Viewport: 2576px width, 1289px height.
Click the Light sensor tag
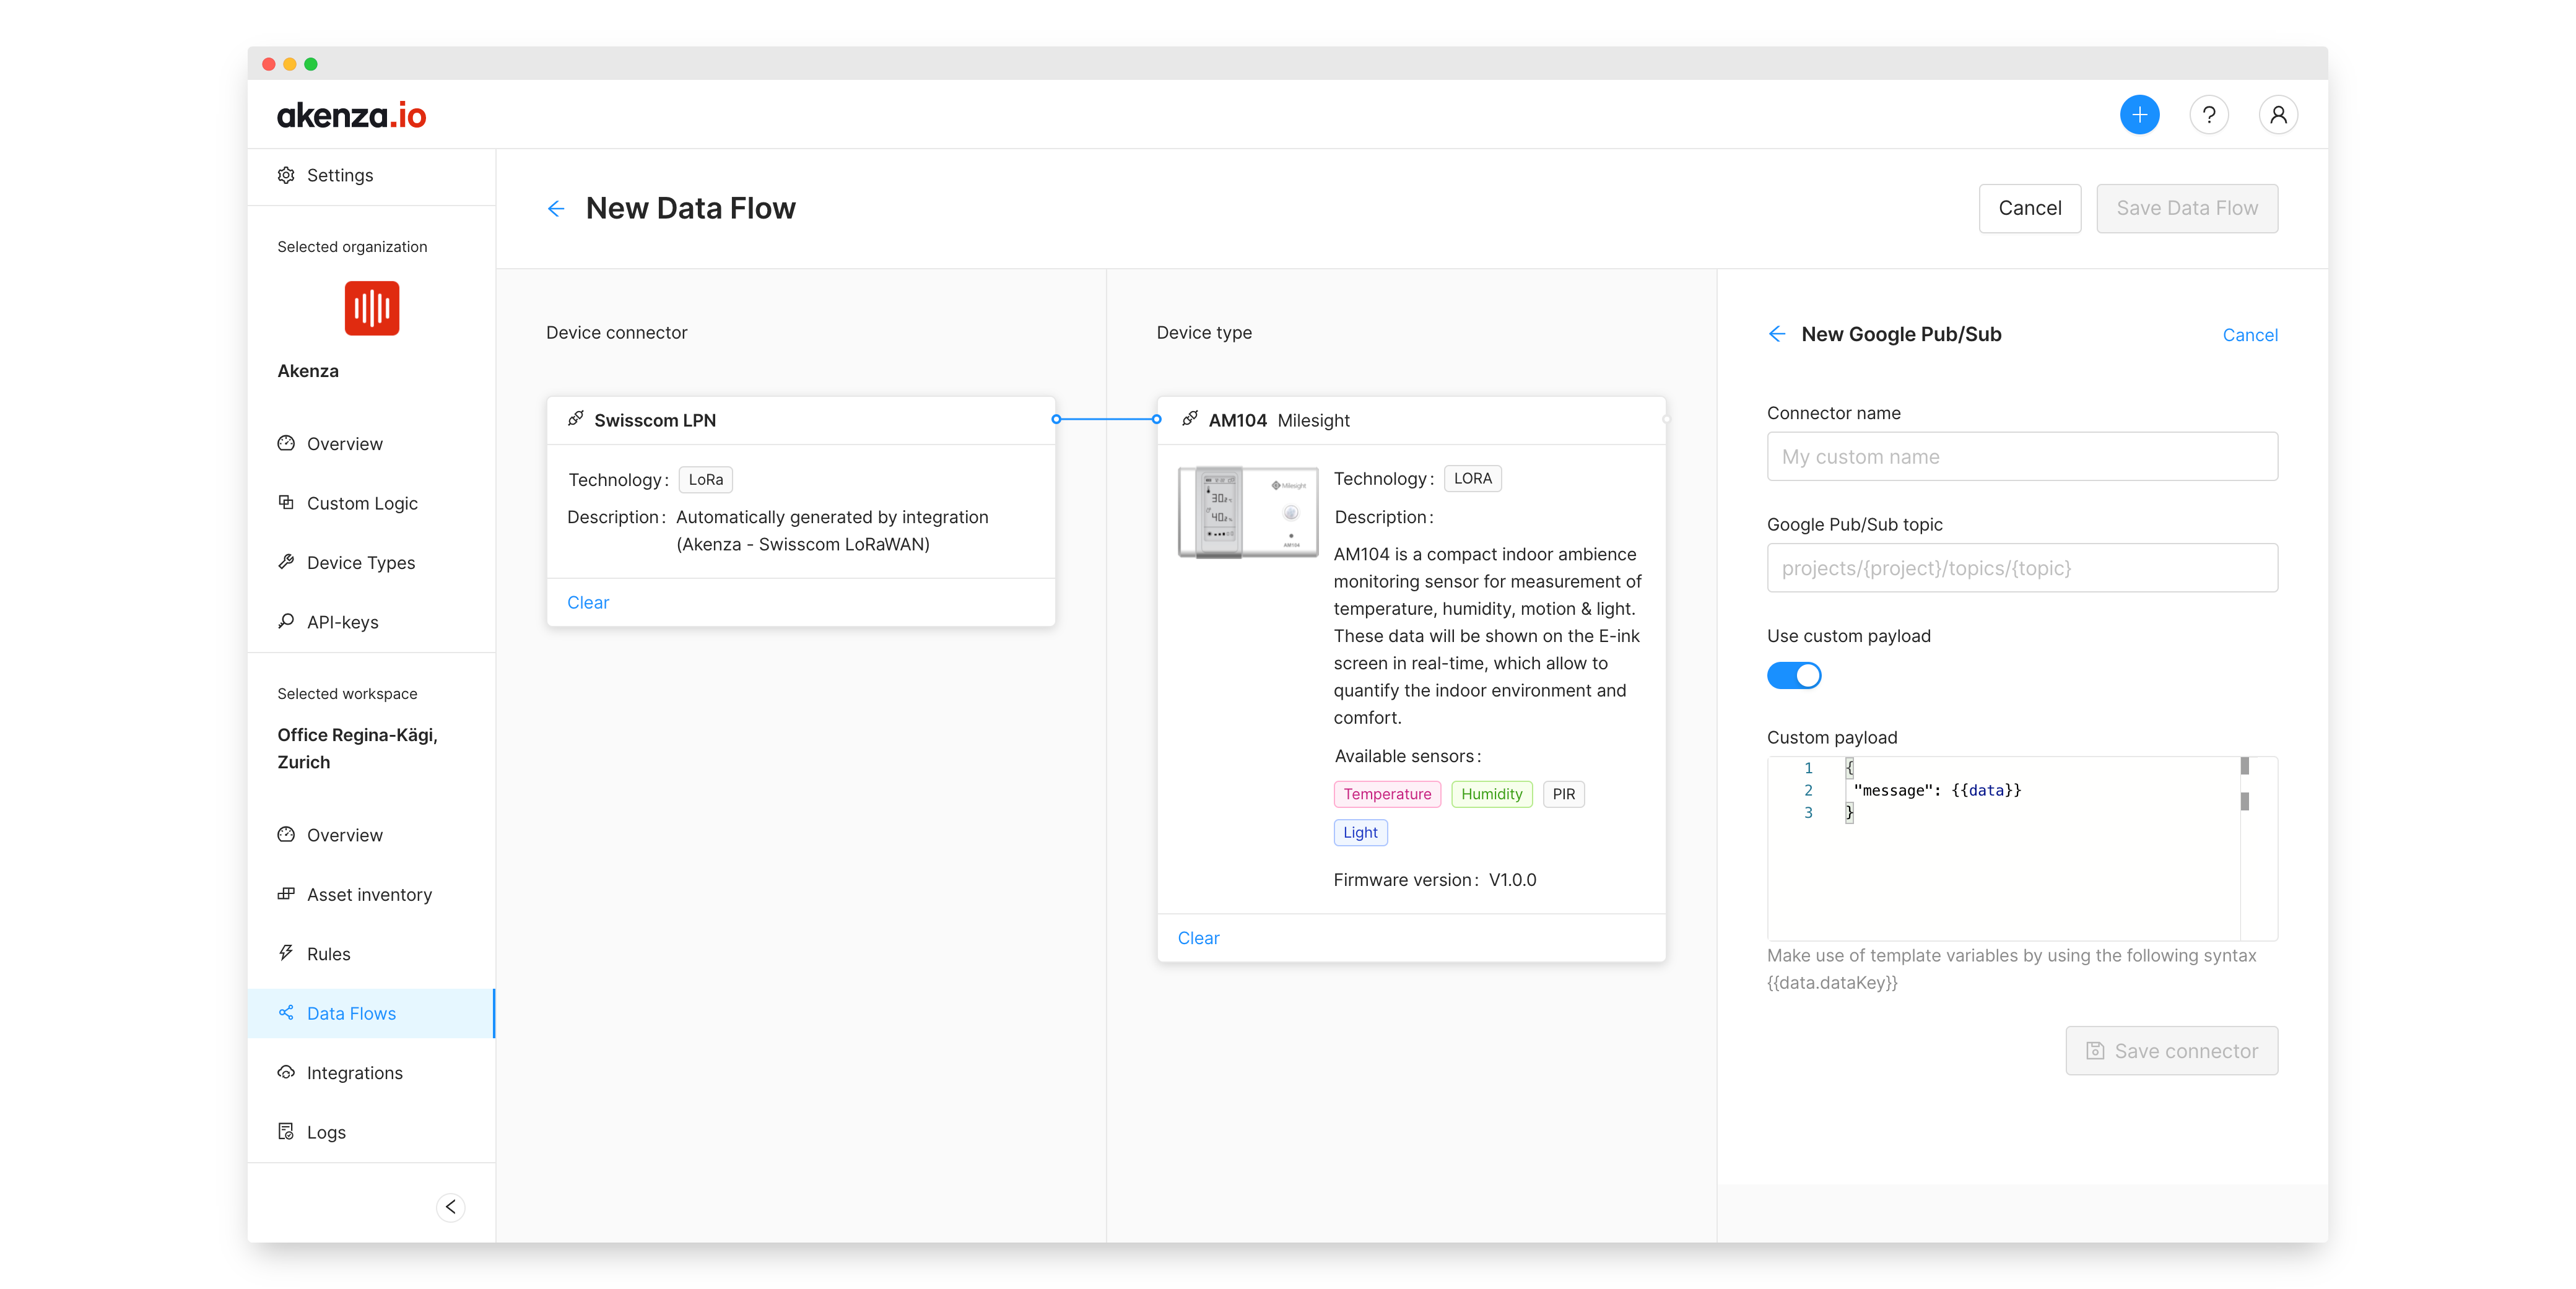pos(1360,832)
